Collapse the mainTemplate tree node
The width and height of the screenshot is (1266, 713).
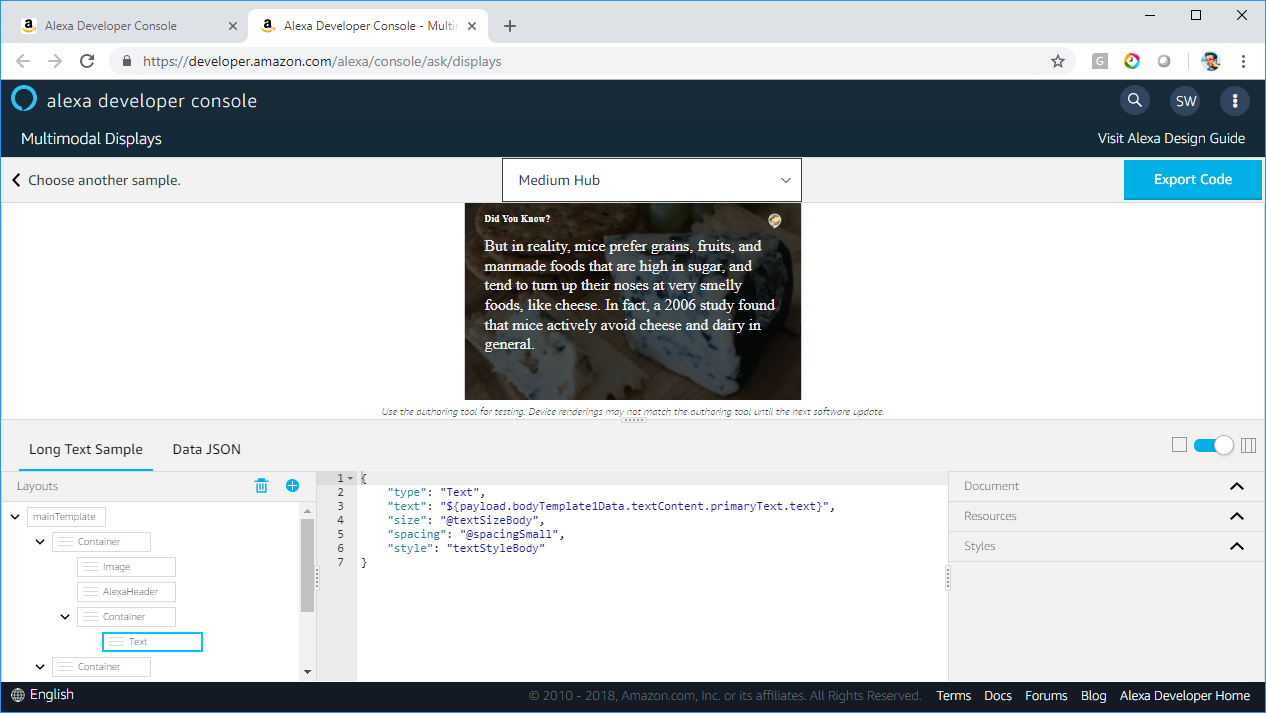pos(16,517)
